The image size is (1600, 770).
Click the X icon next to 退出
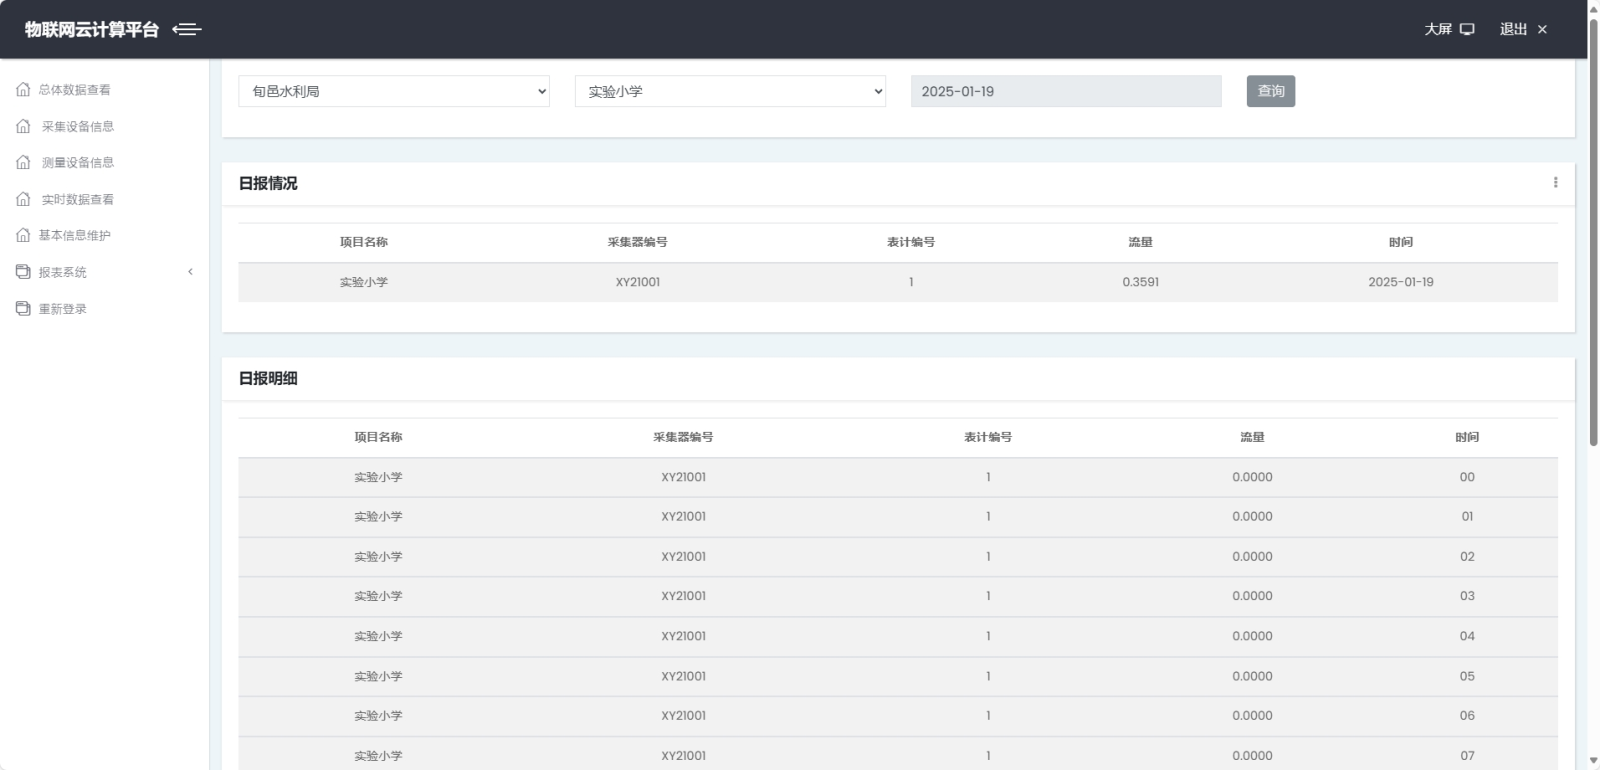coord(1542,29)
